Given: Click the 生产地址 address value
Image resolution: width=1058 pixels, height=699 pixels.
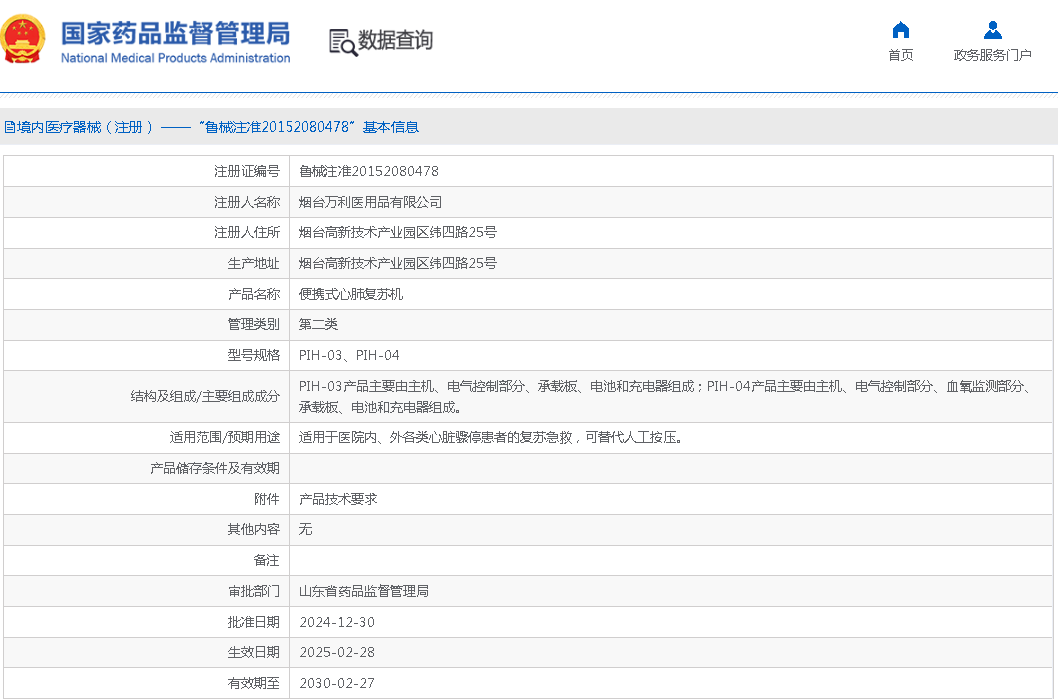Looking at the screenshot, I should click(x=397, y=263).
